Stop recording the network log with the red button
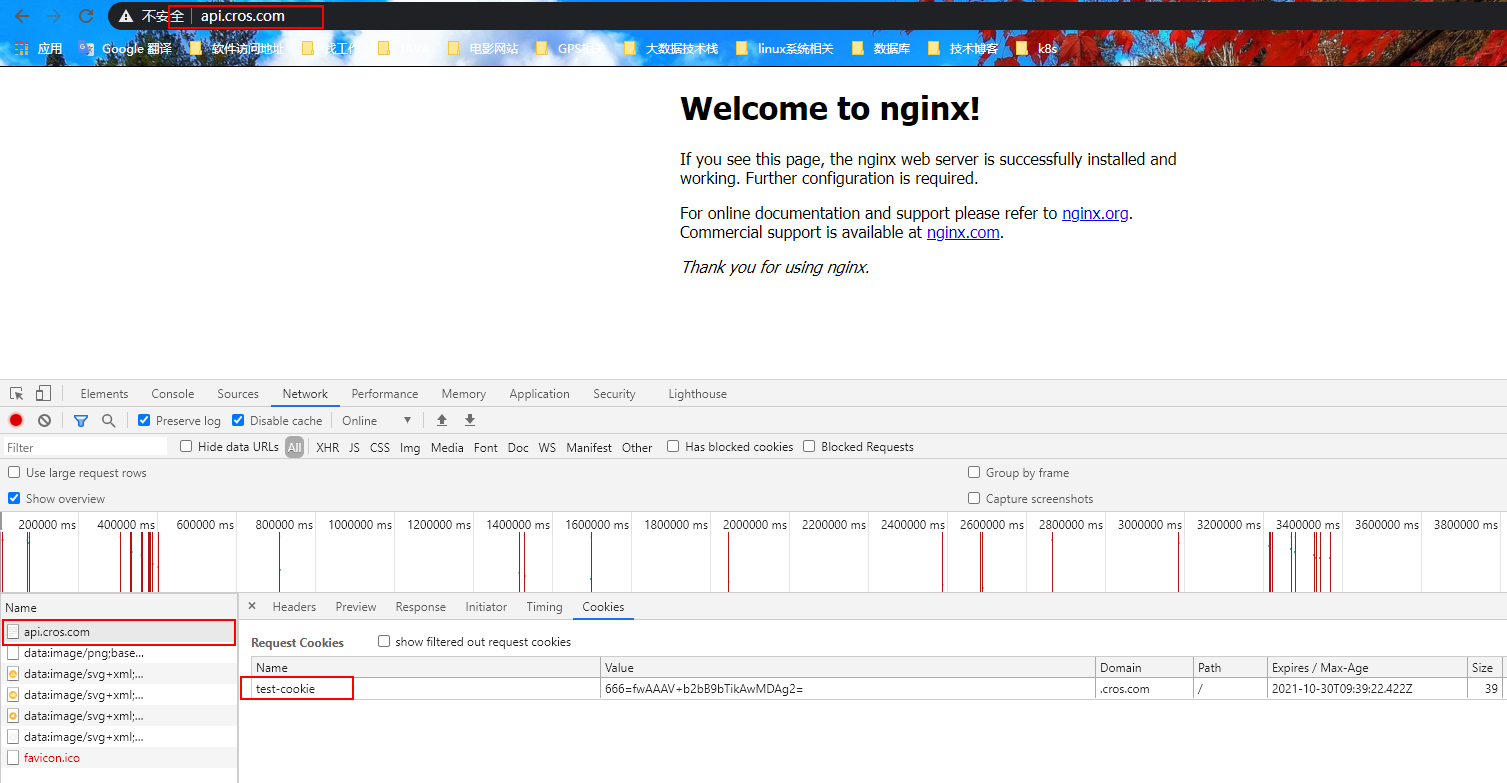1507x783 pixels. click(16, 421)
